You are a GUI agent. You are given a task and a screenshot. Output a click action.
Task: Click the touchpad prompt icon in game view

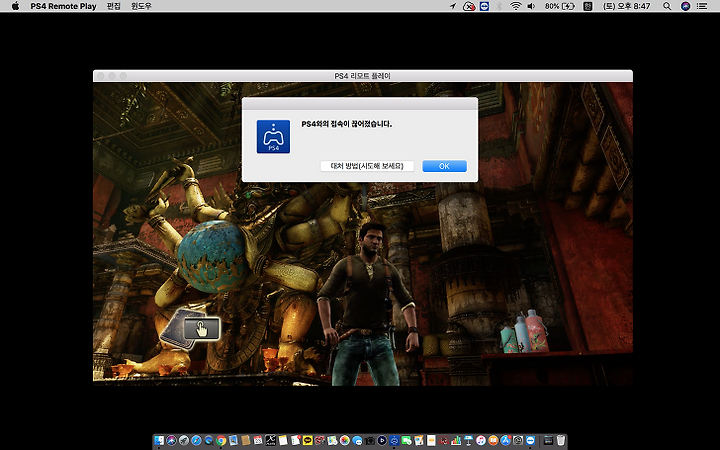pos(202,329)
